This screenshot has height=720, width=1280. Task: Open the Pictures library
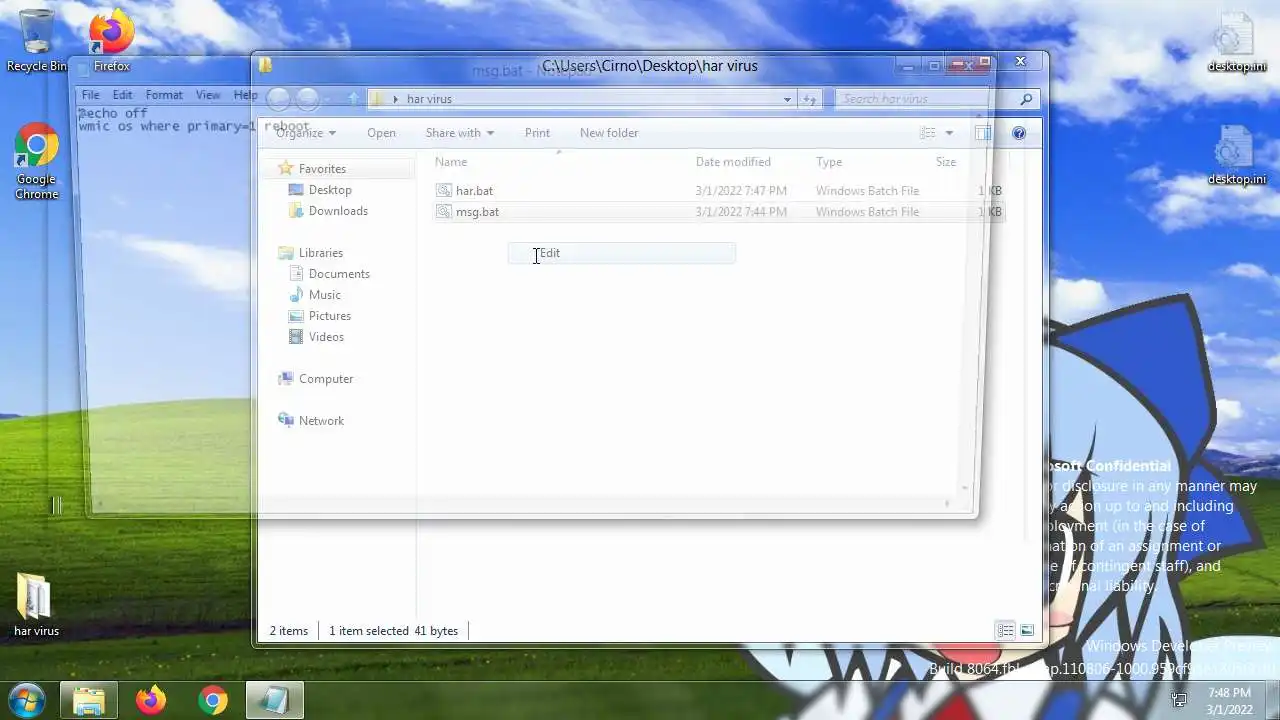329,316
